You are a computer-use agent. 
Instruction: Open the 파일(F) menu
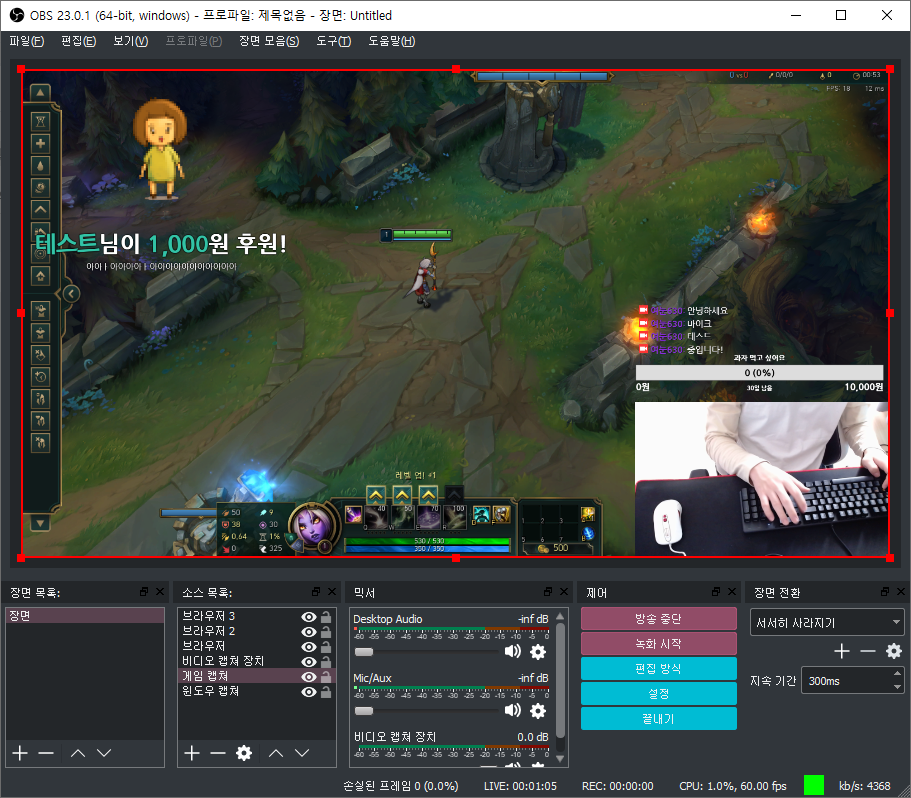coord(27,41)
